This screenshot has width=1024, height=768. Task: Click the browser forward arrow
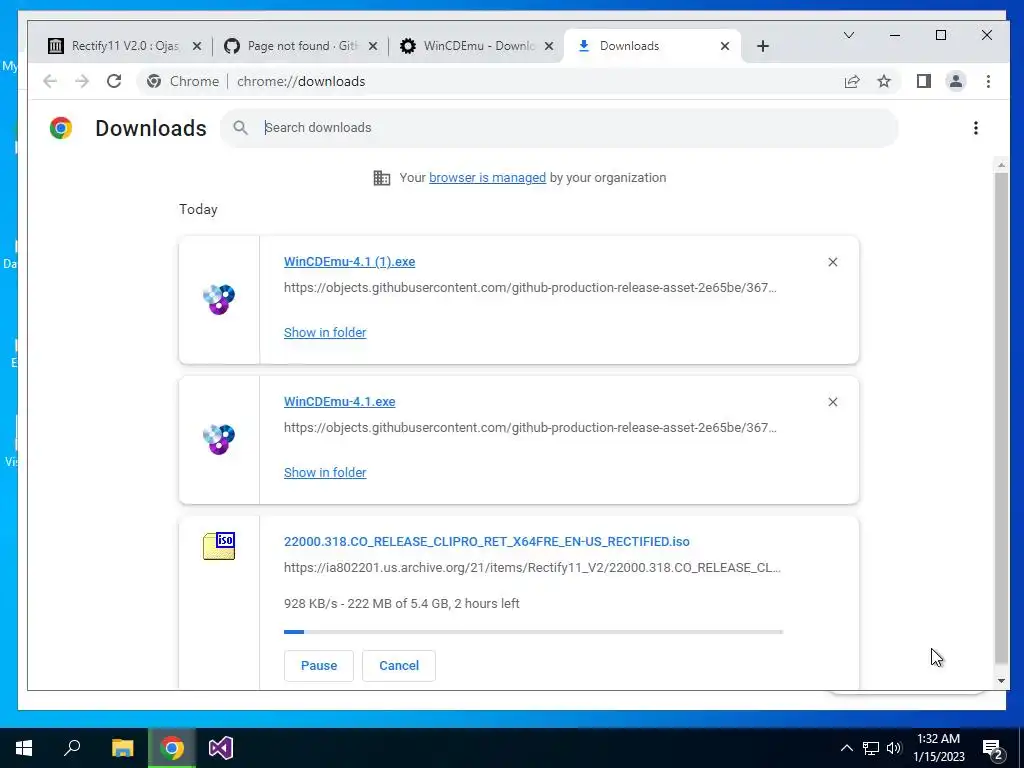82,81
